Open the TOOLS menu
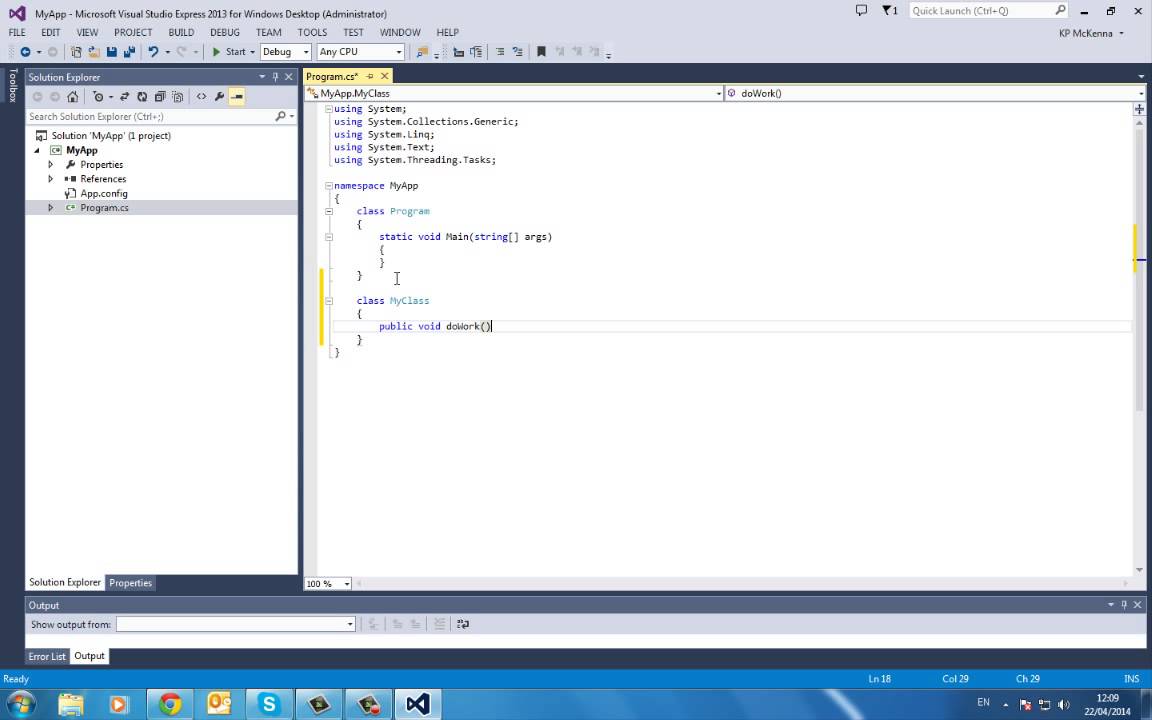The height and width of the screenshot is (720, 1152). [312, 32]
